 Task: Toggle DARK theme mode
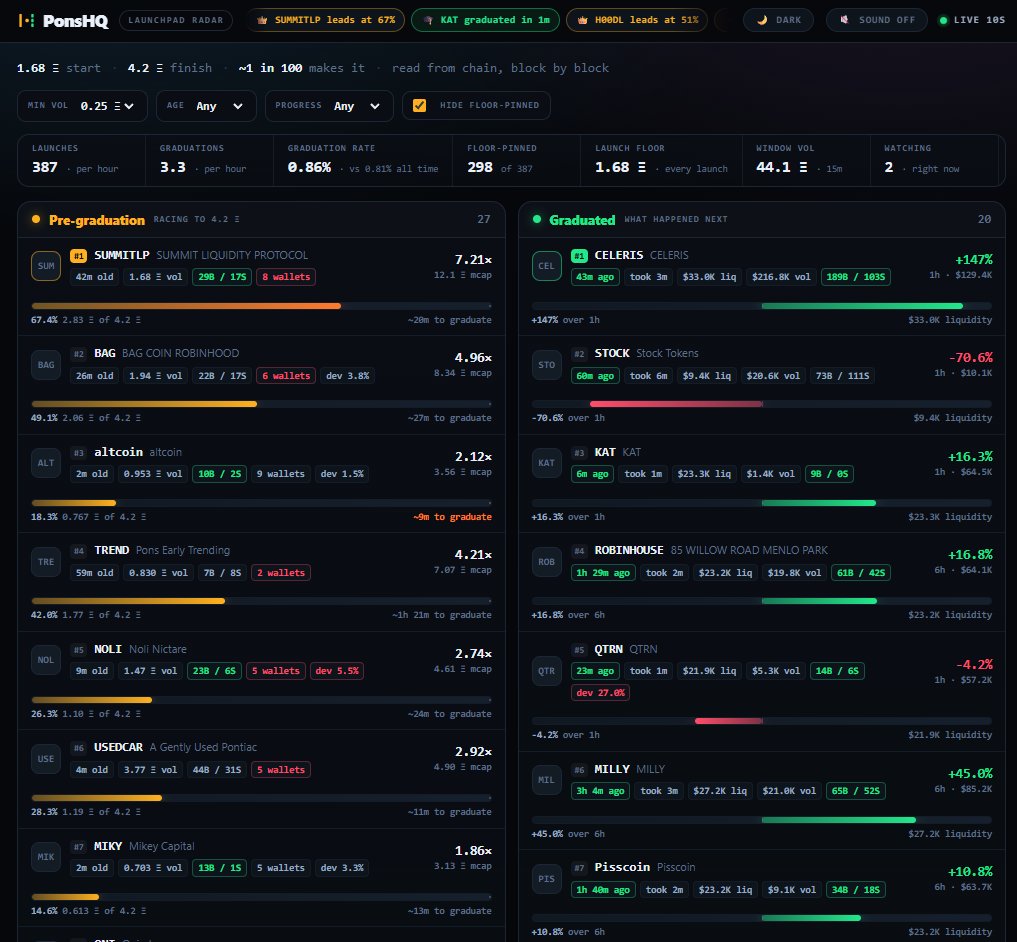(780, 20)
